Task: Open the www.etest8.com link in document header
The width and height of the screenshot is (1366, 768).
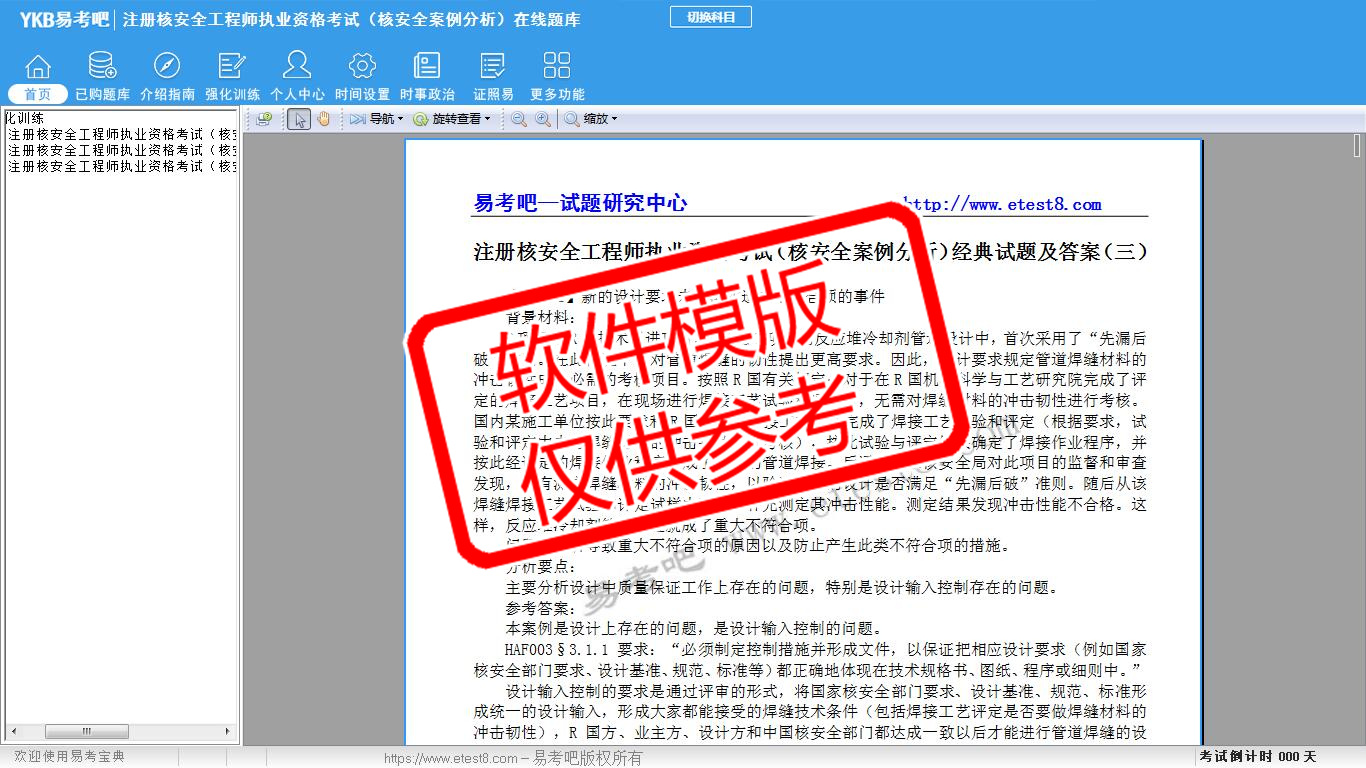Action: coord(1003,205)
